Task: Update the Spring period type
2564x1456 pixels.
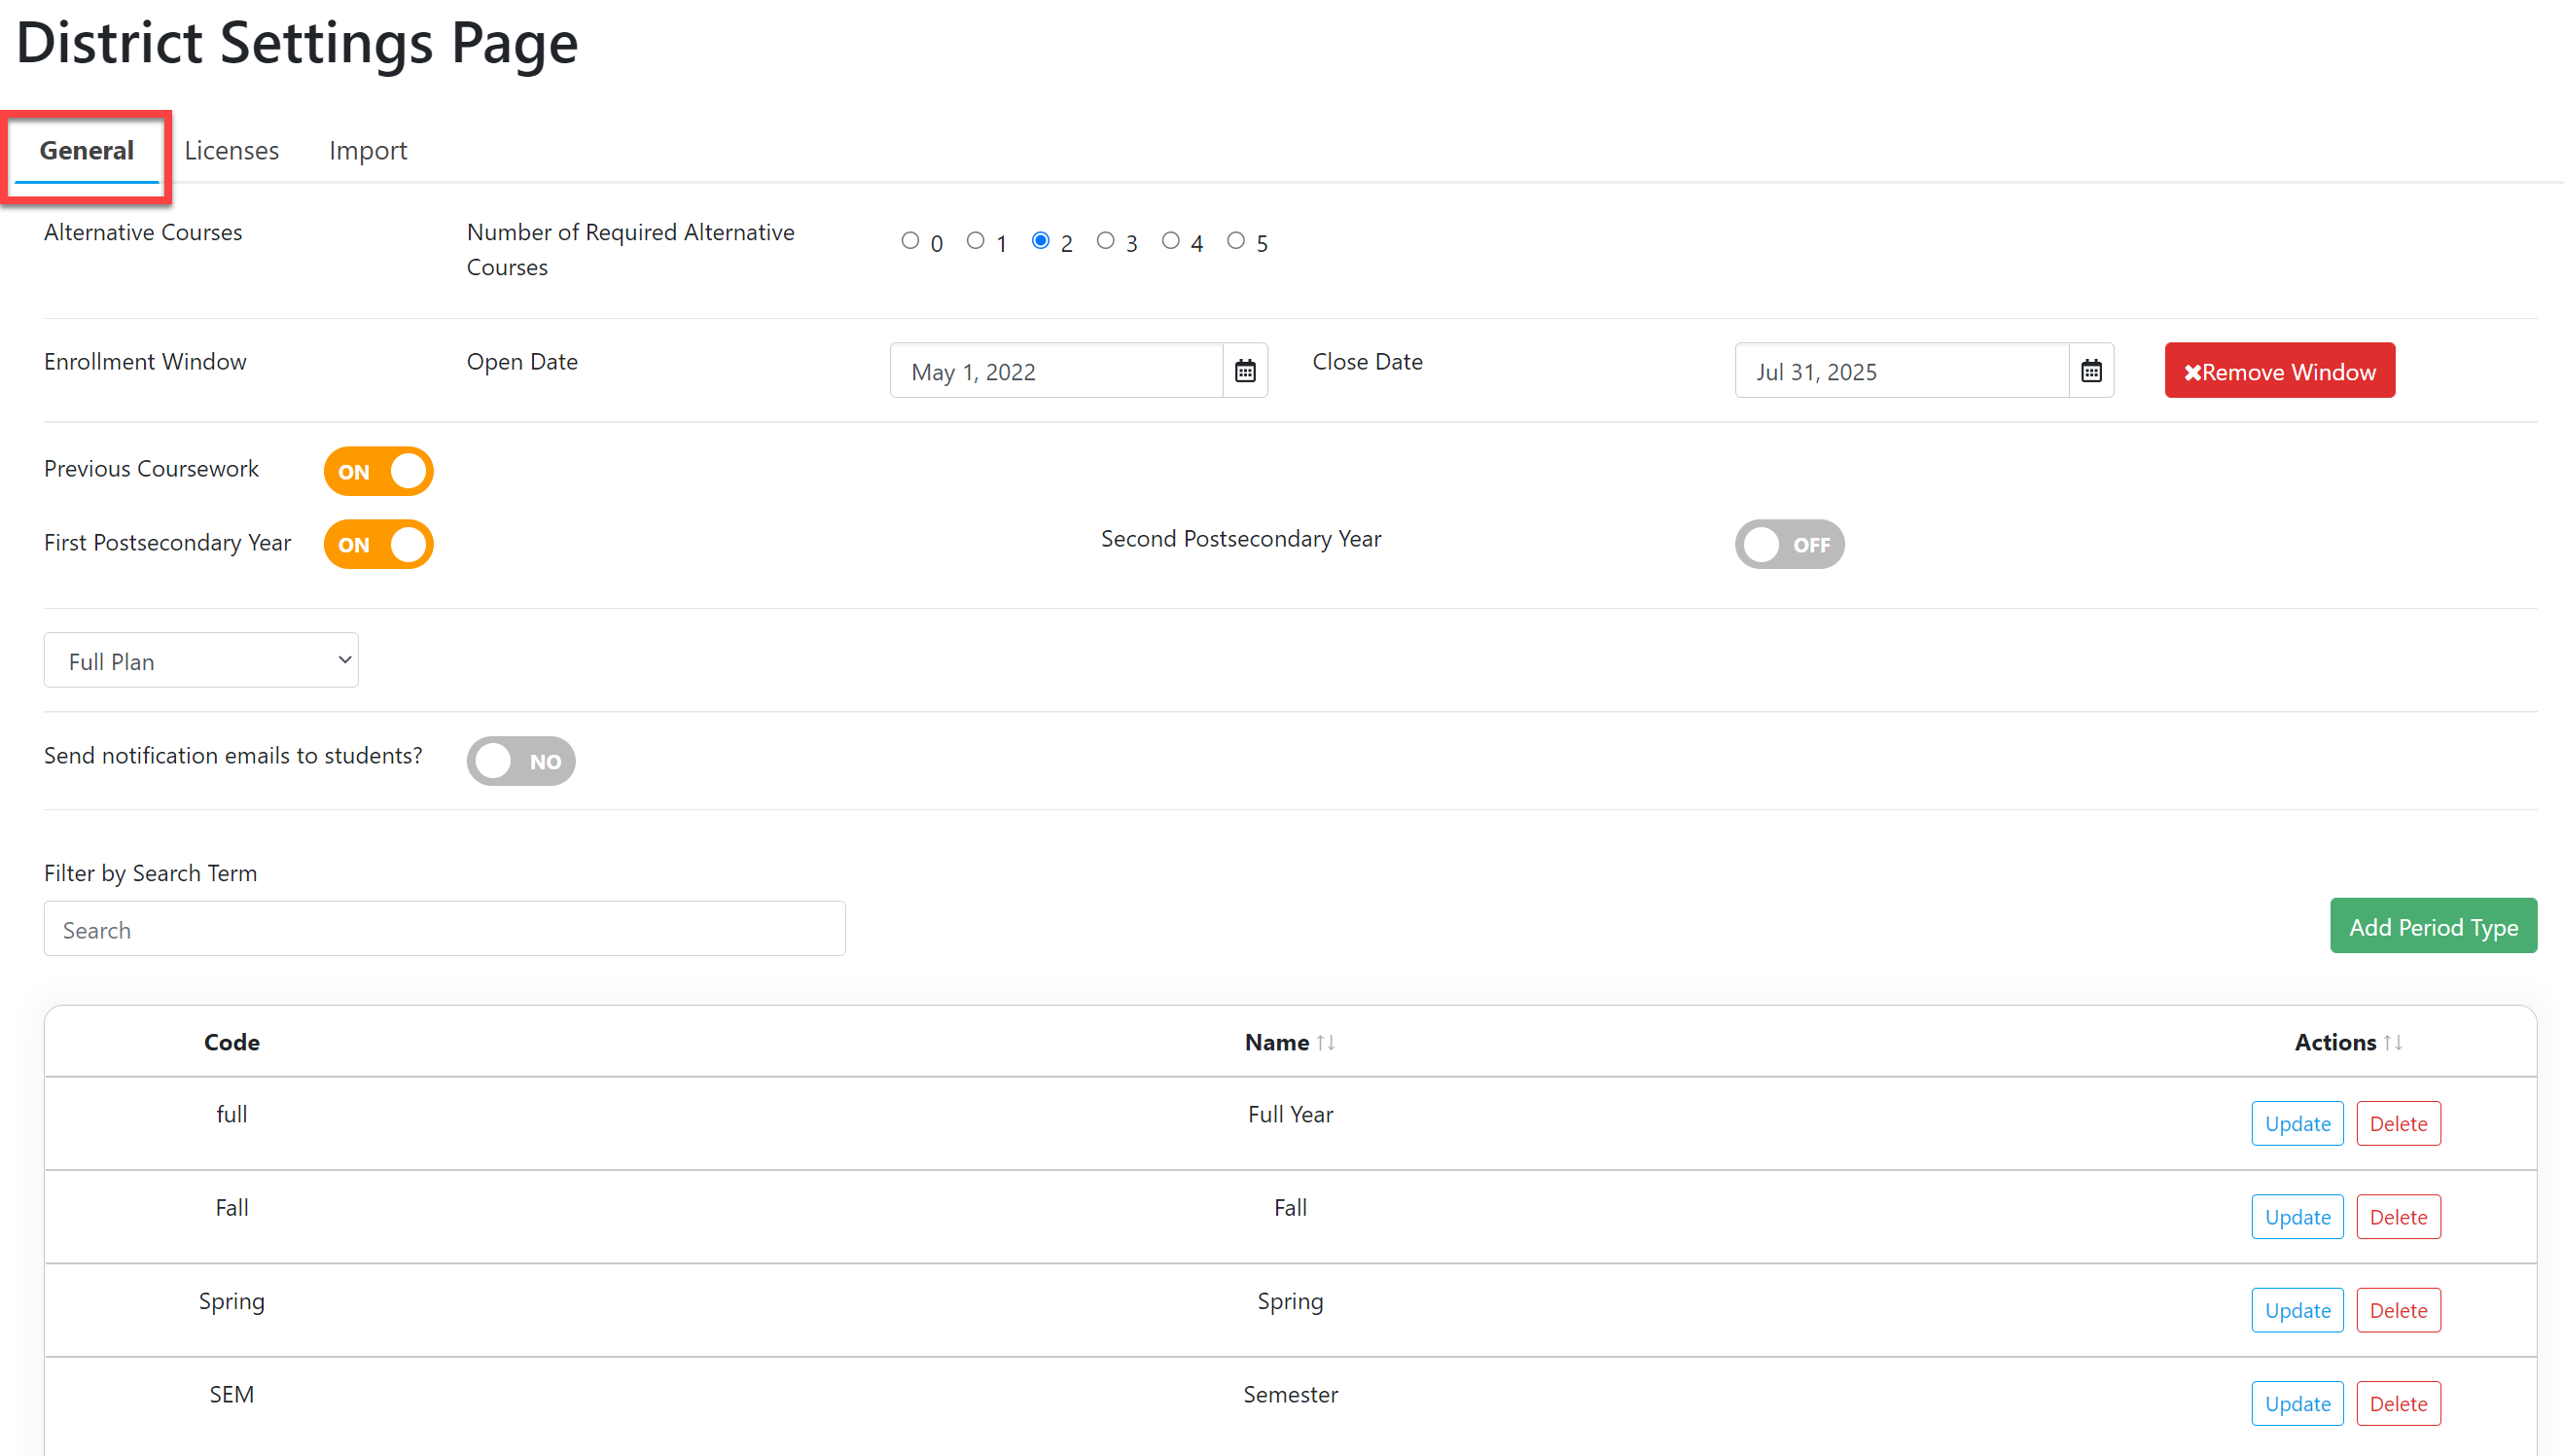Action: (x=2297, y=1310)
